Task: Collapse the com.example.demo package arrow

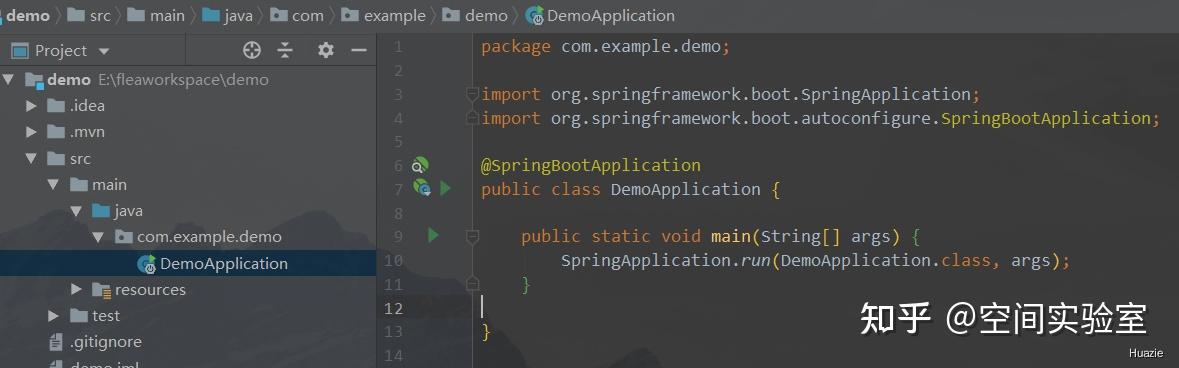Action: click(x=99, y=238)
